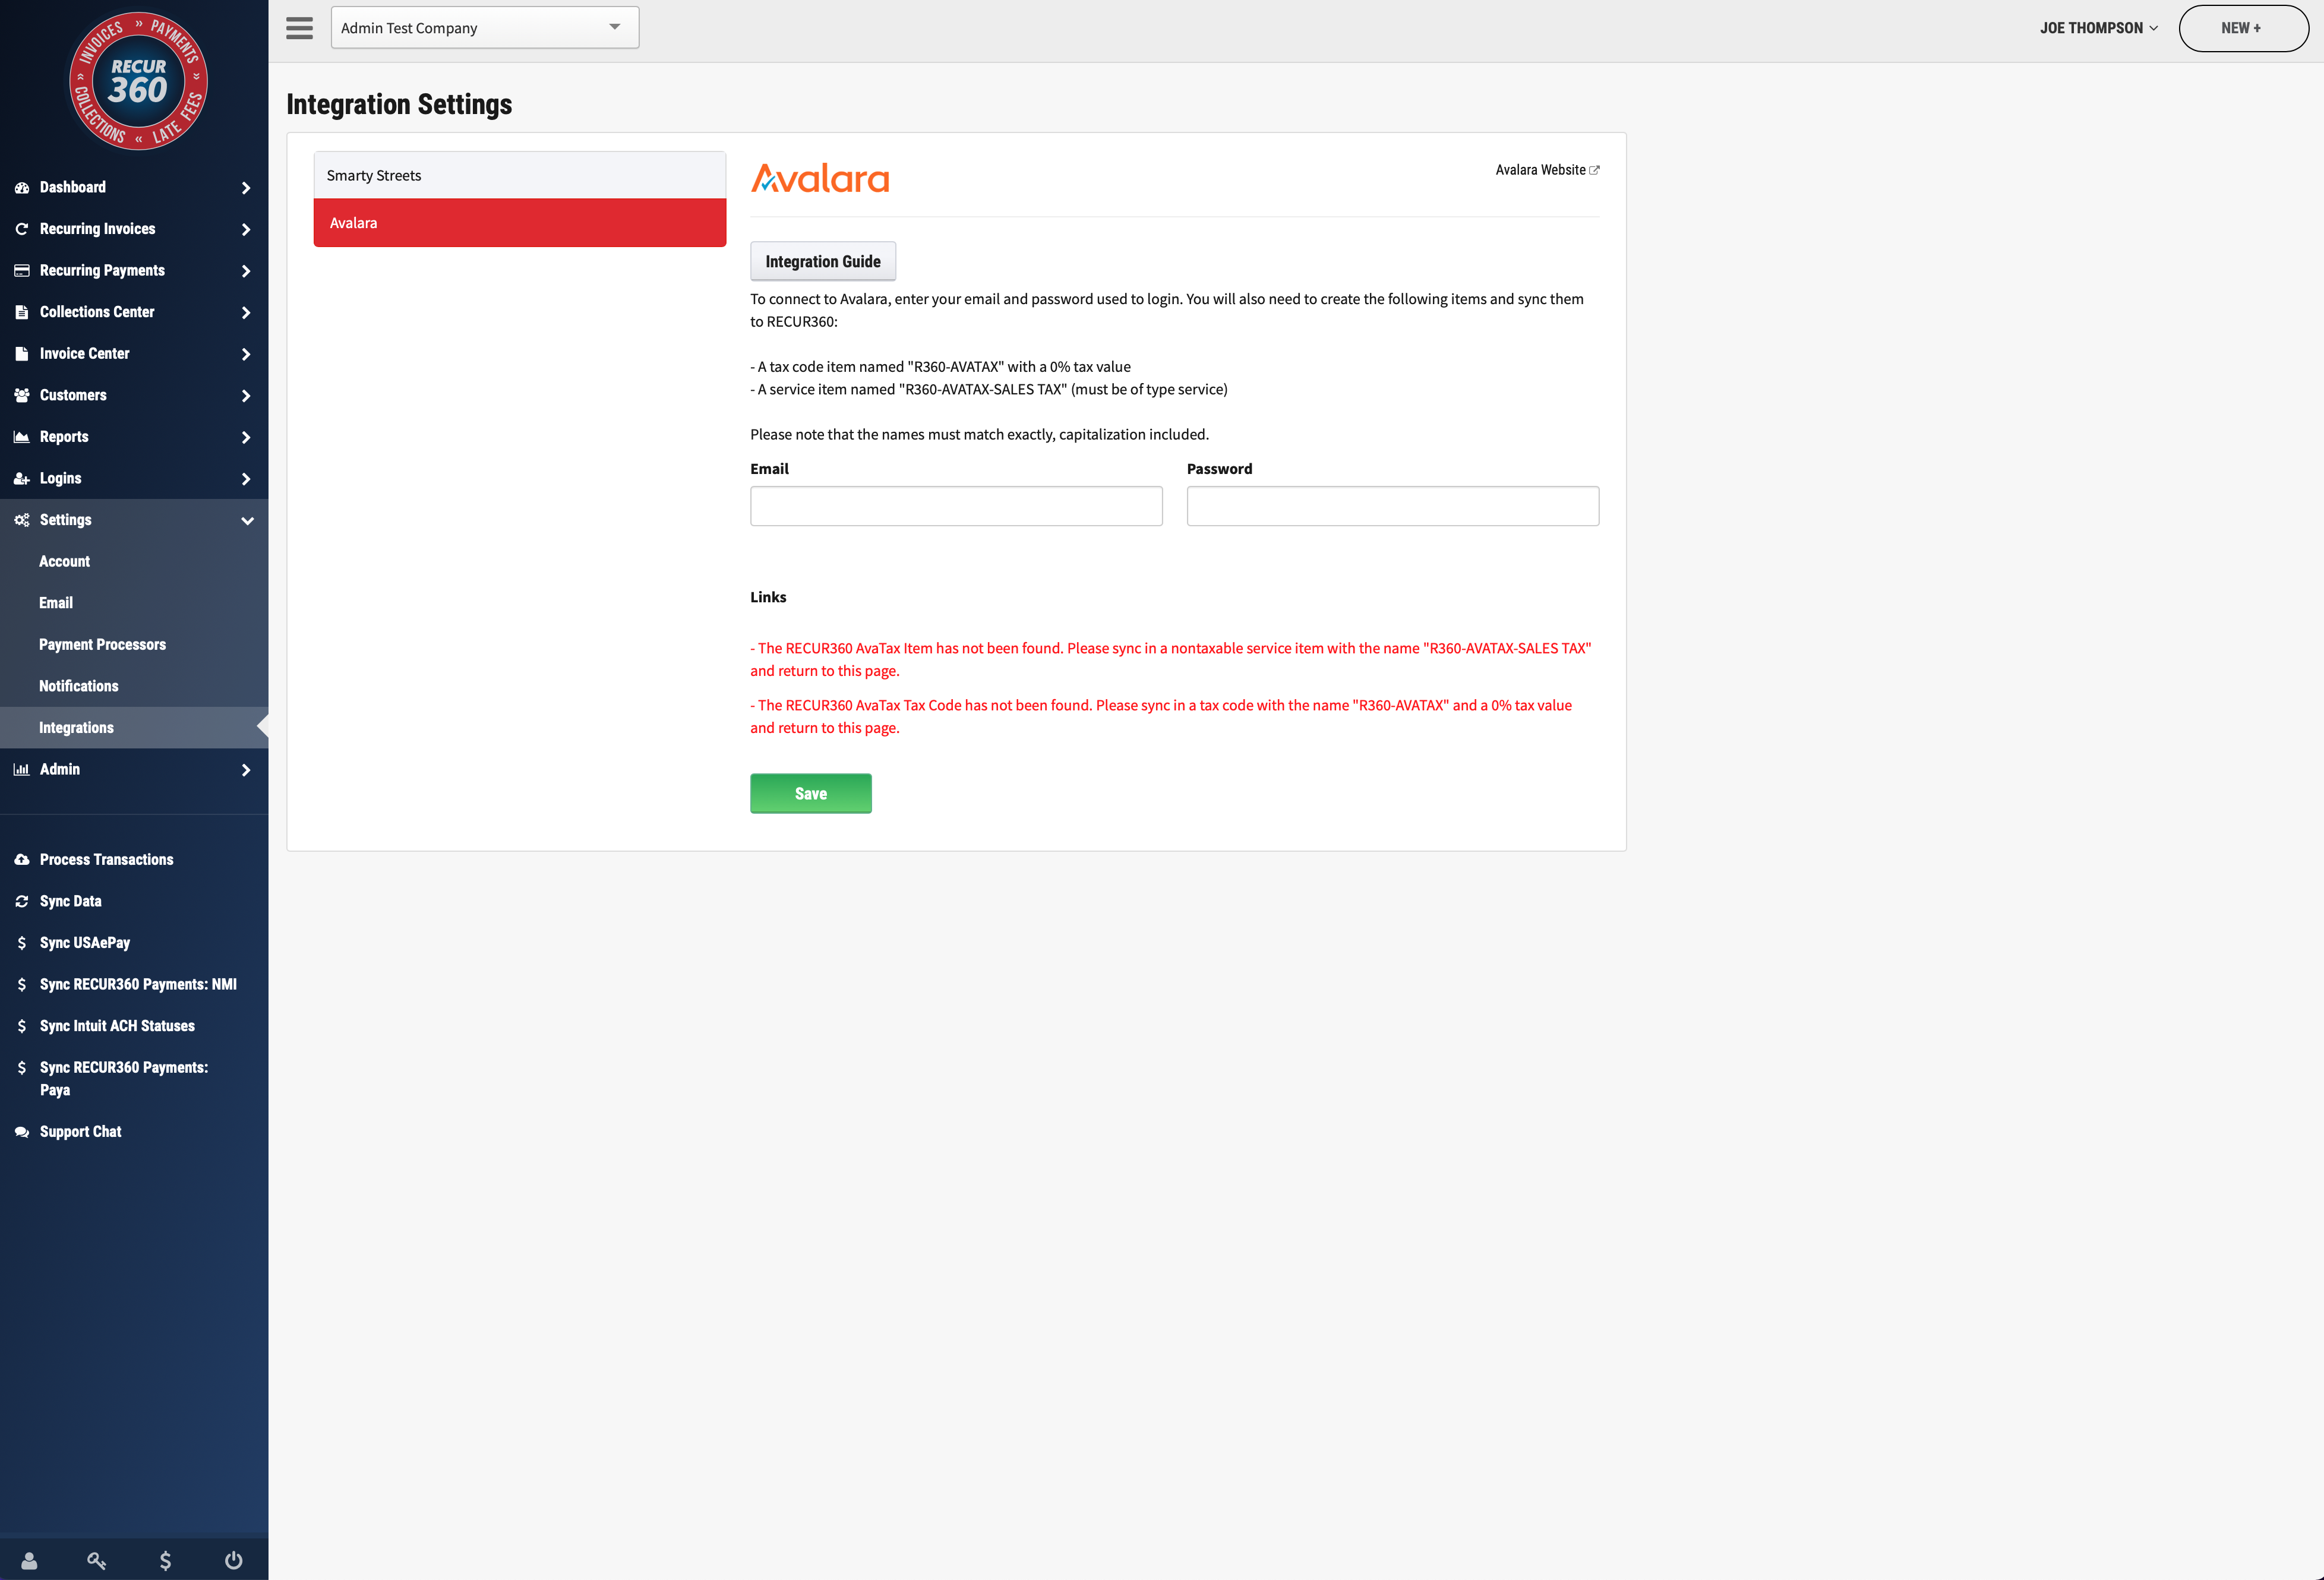Click the RECUR 360 logo
The image size is (2324, 1580).
click(138, 81)
